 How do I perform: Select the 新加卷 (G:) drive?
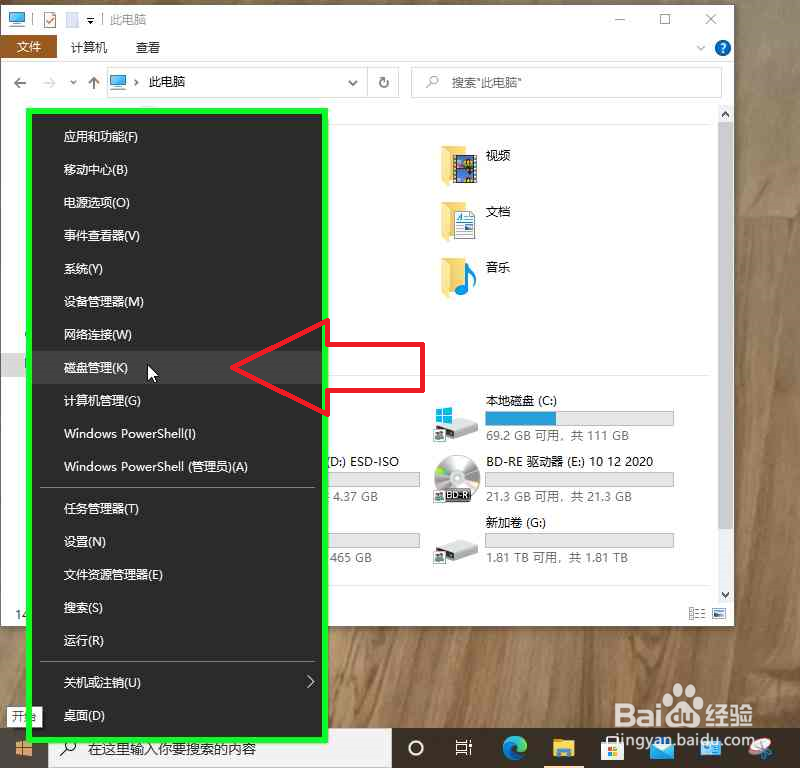(554, 540)
